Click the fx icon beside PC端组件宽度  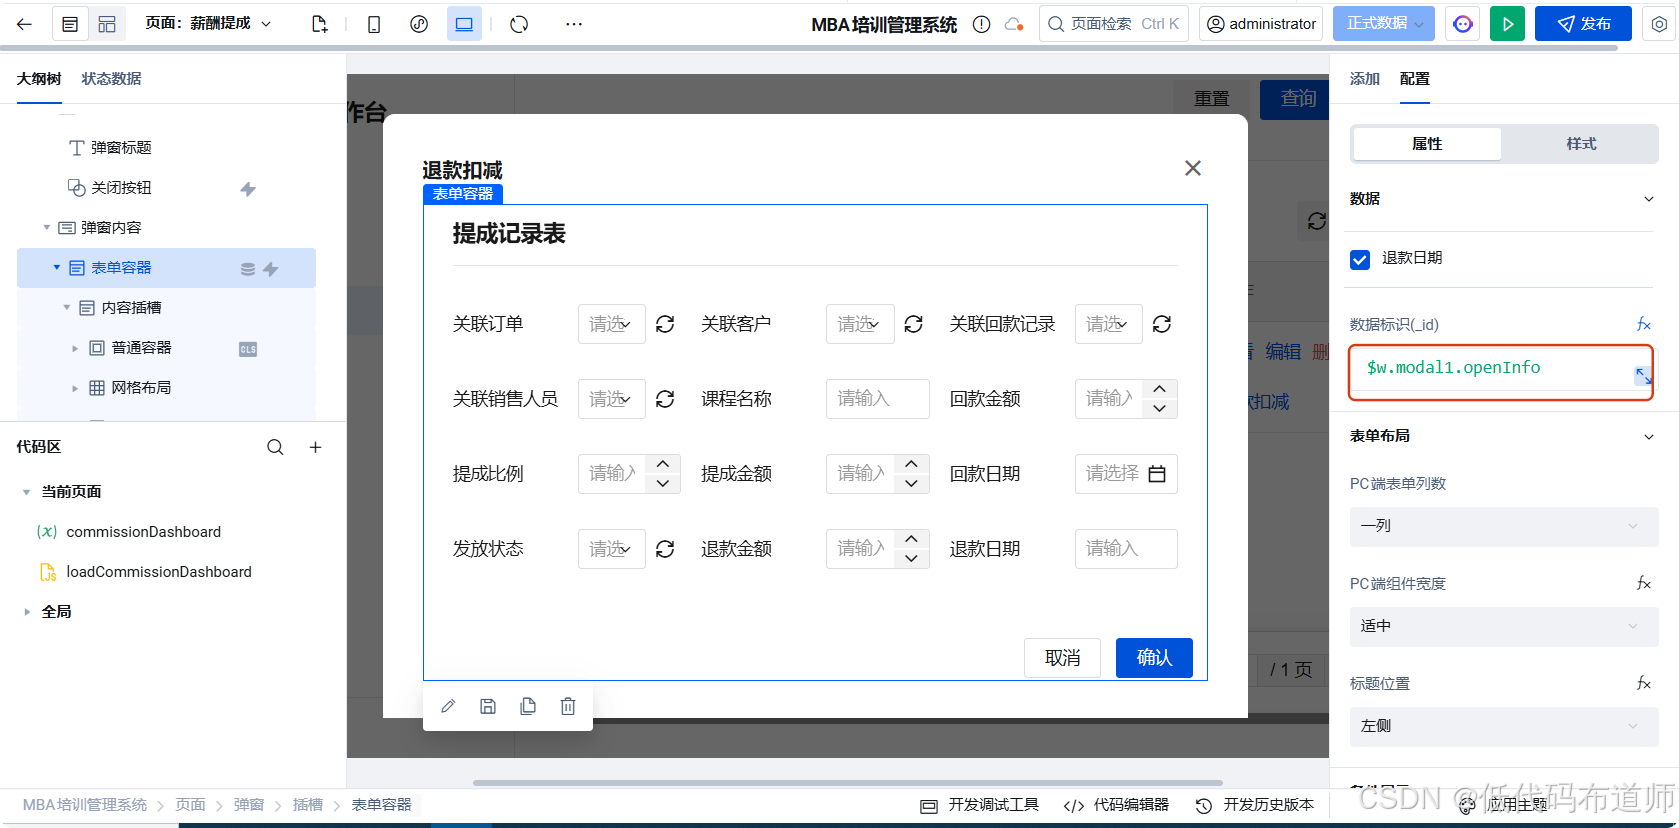click(1643, 583)
